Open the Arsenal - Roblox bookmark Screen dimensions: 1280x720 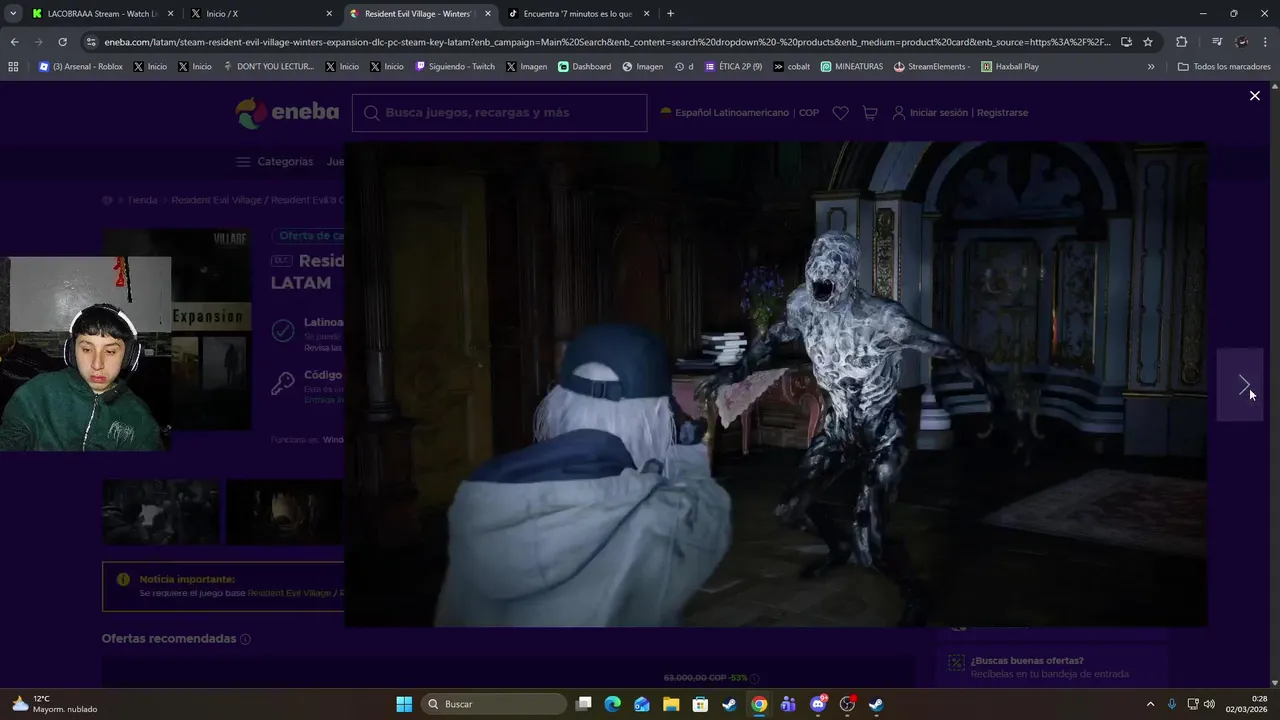click(80, 67)
